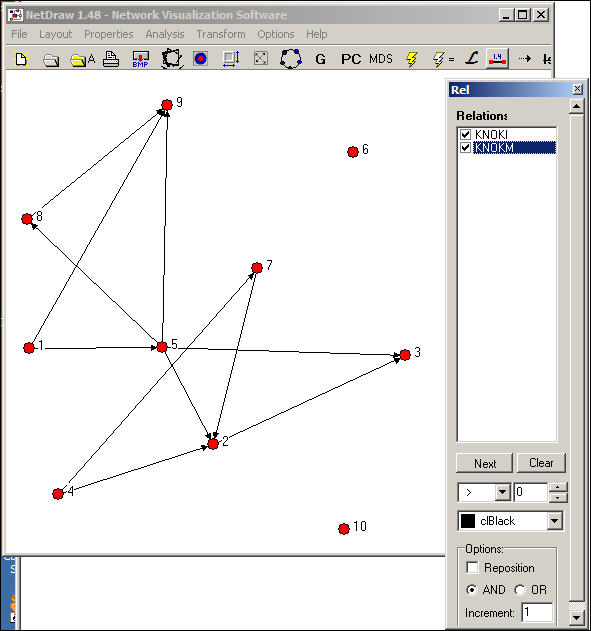The width and height of the screenshot is (591, 631).
Task: Open the Analysis menu
Action: [165, 34]
